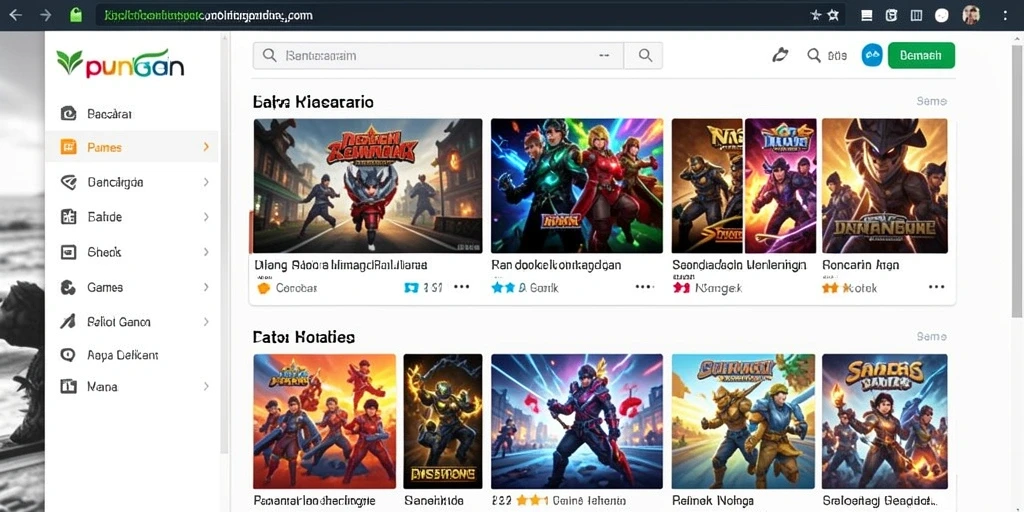Click the Ceroban publisher name
Viewport: 1024px width, 512px height.
coord(296,287)
